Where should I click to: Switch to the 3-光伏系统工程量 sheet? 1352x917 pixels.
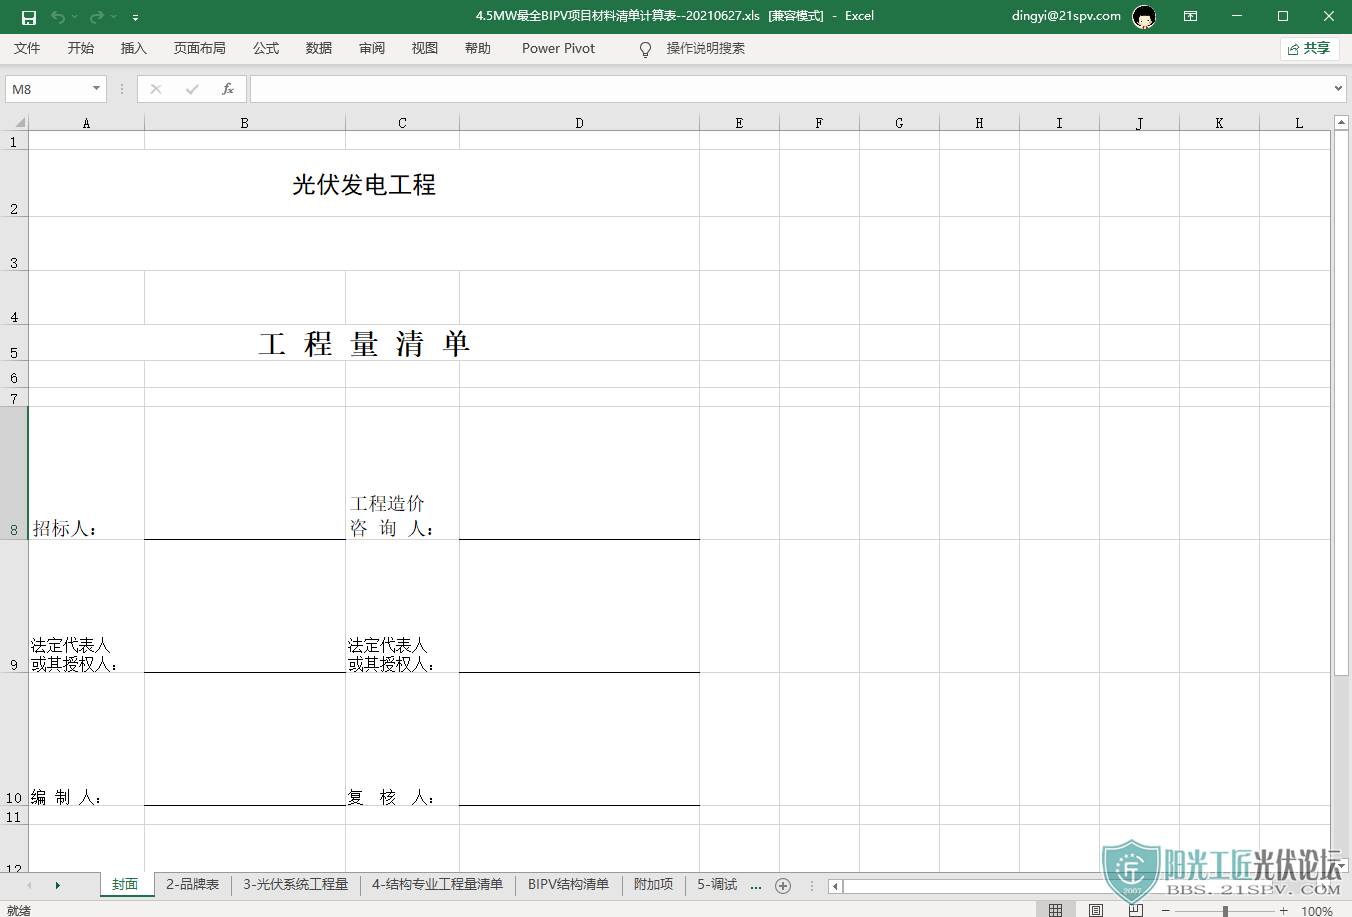click(x=296, y=884)
